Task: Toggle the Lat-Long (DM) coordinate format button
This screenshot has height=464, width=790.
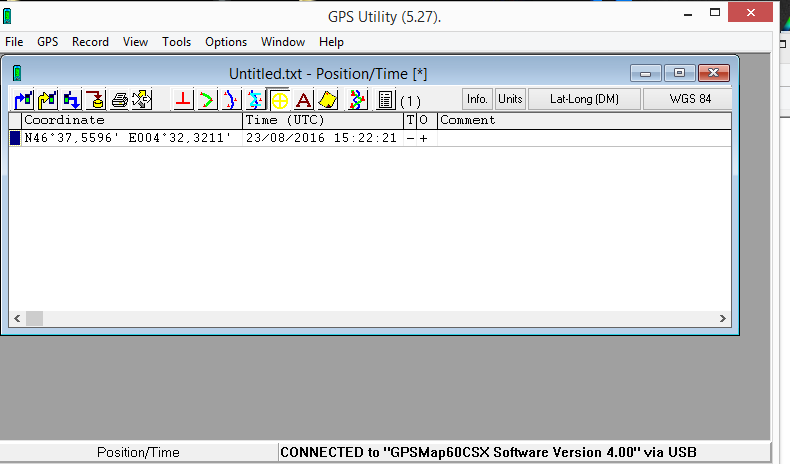Action: (x=584, y=99)
